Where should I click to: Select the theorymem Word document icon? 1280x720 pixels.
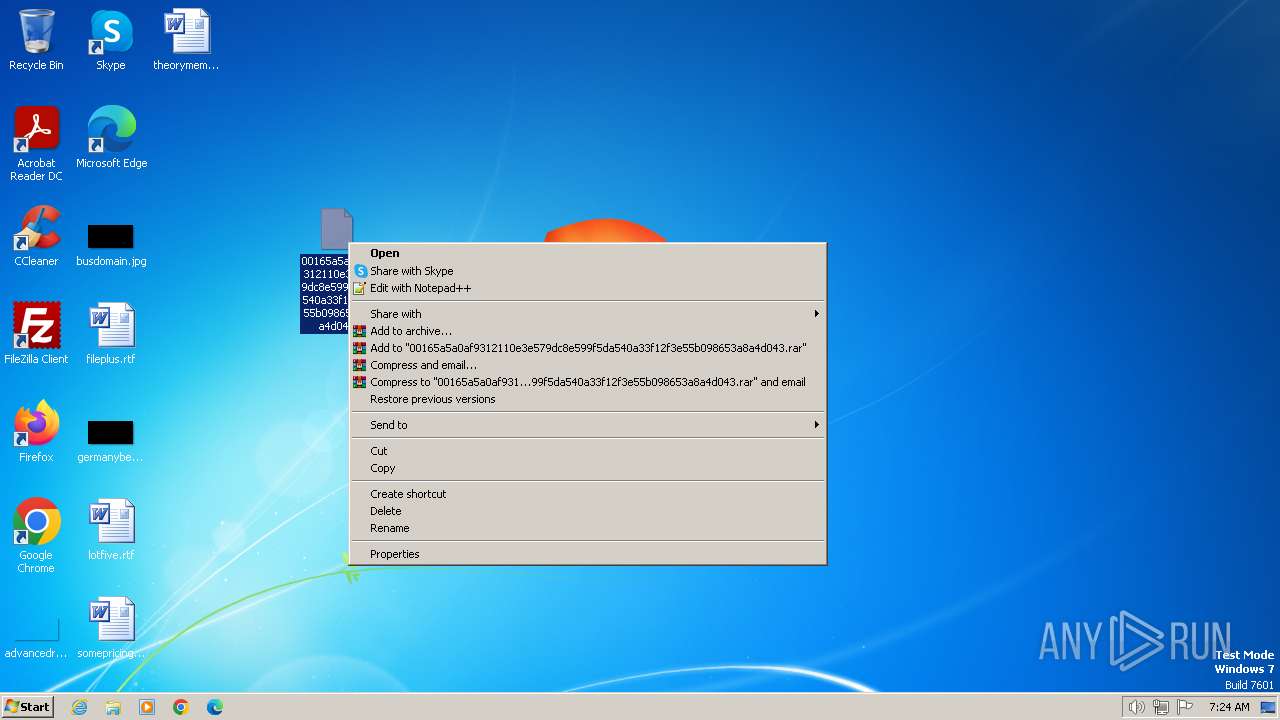[186, 40]
